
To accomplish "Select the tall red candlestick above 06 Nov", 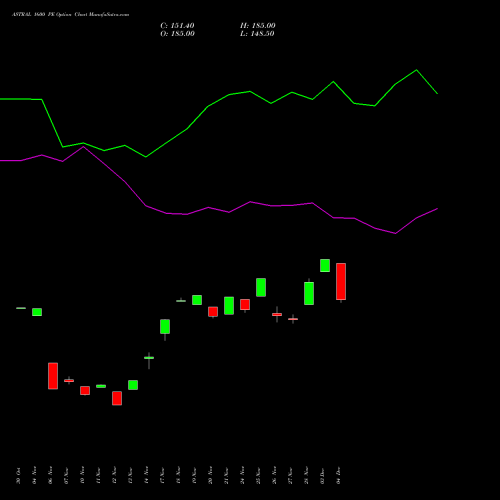I will point(53,376).
